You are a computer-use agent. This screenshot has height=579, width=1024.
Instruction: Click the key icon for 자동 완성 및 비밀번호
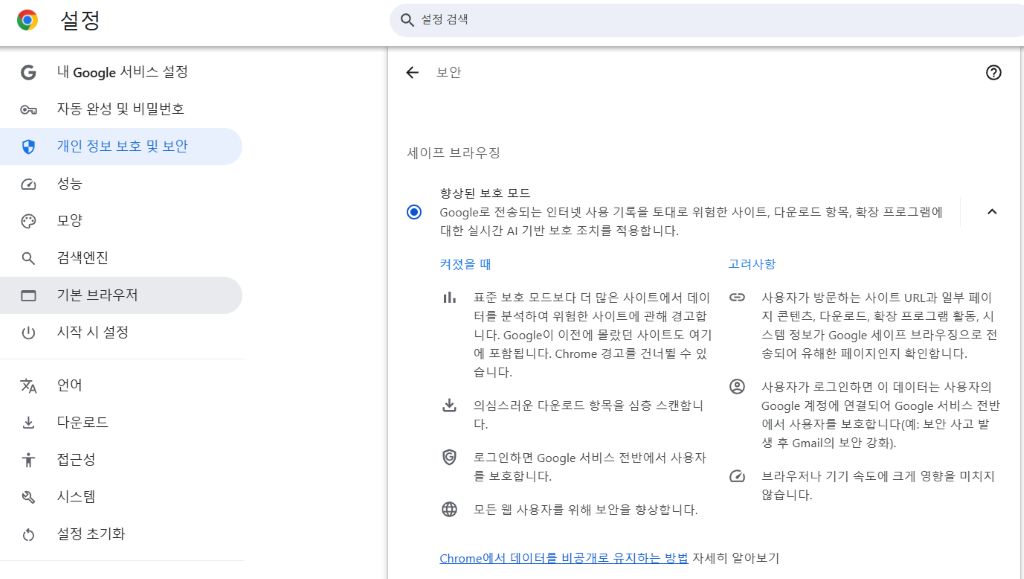pyautogui.click(x=28, y=109)
